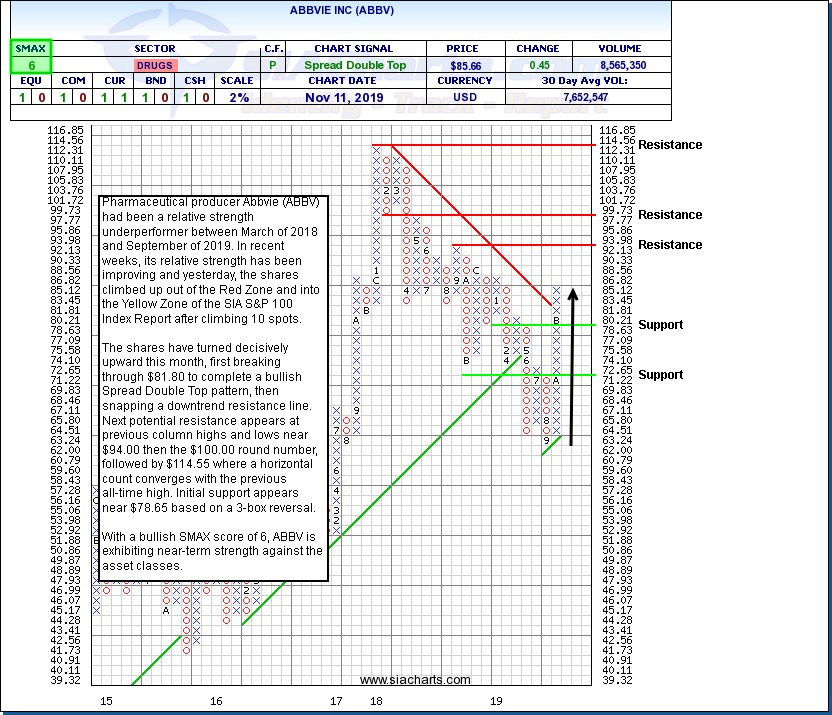
Task: Click the SECTOR column header
Action: [x=154, y=48]
